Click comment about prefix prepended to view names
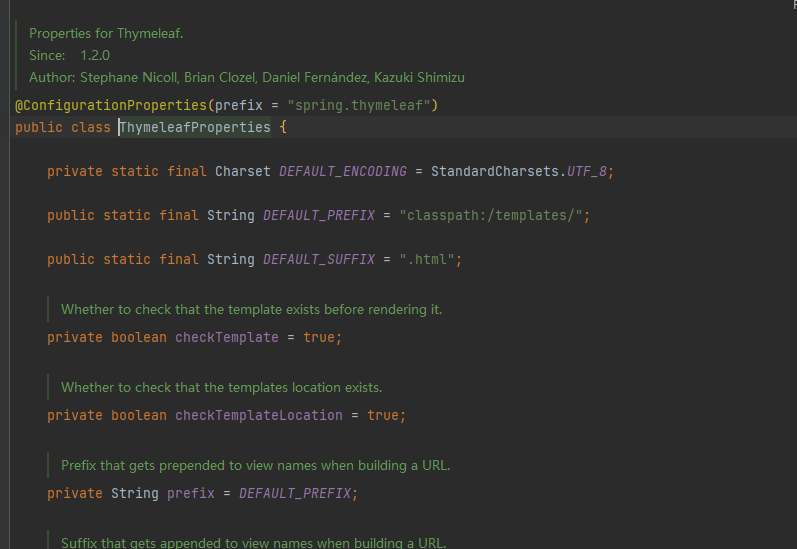Viewport: 797px width, 549px height. coord(256,466)
